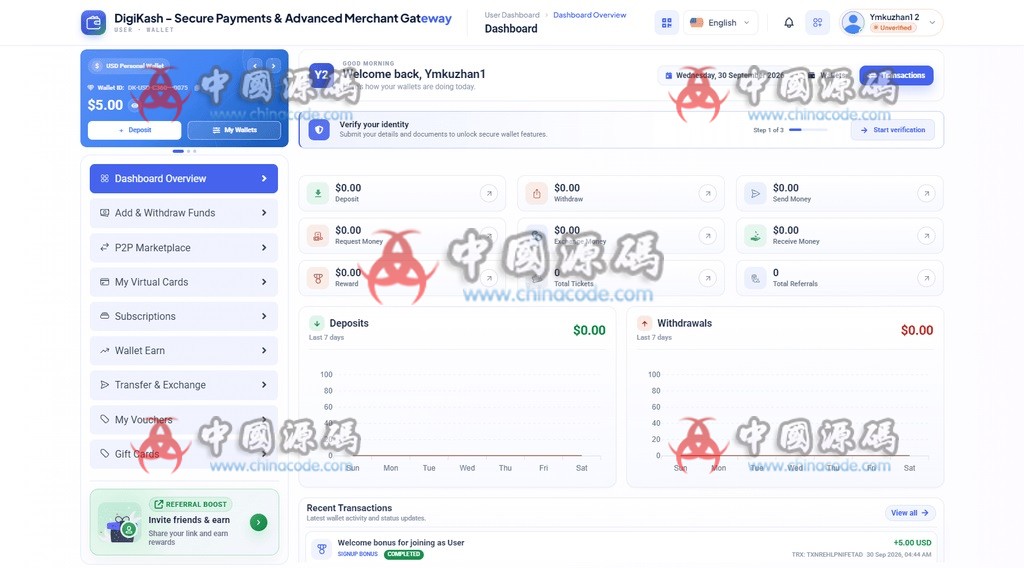Click View all transactions link

[x=910, y=513]
